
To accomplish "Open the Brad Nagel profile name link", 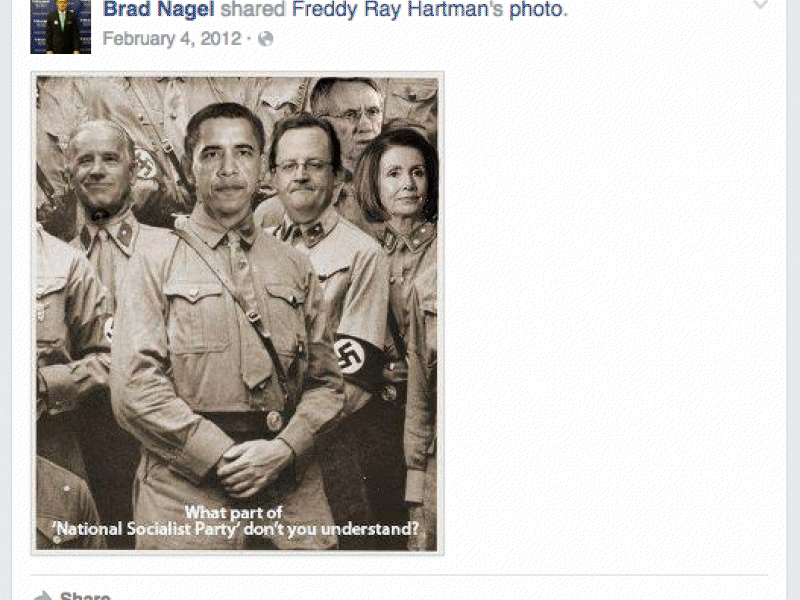I will pos(159,9).
